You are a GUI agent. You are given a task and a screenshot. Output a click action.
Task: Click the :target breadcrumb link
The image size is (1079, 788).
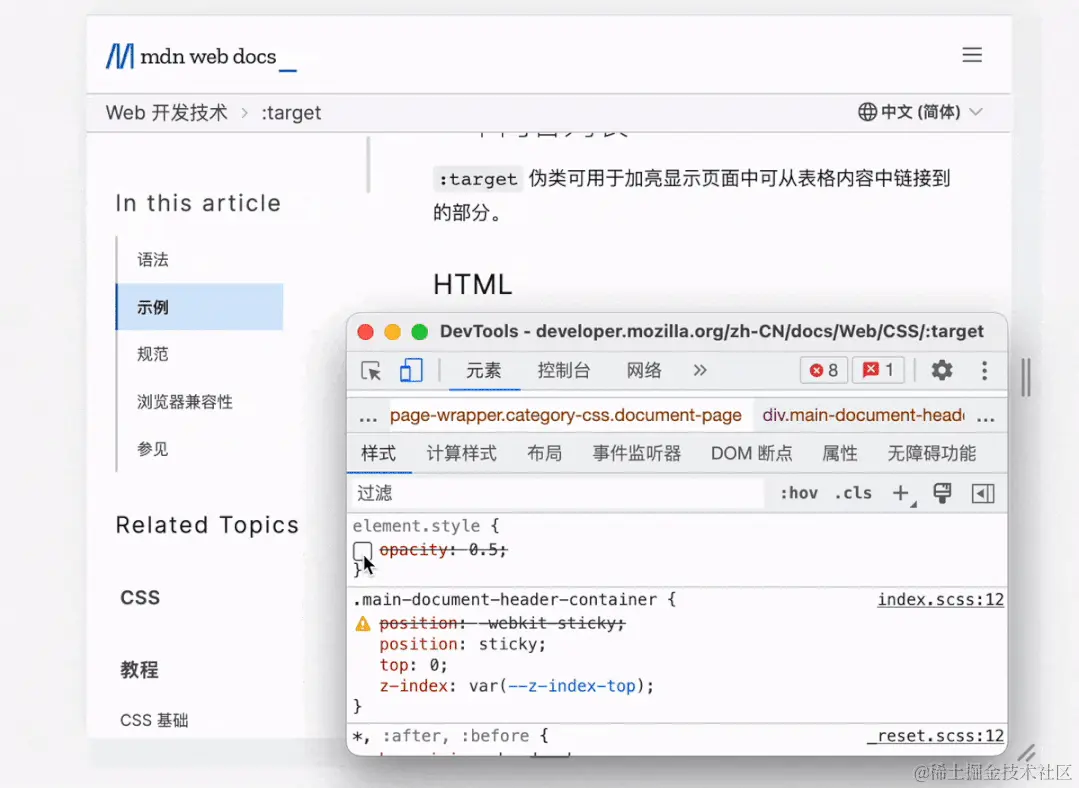[x=290, y=112]
